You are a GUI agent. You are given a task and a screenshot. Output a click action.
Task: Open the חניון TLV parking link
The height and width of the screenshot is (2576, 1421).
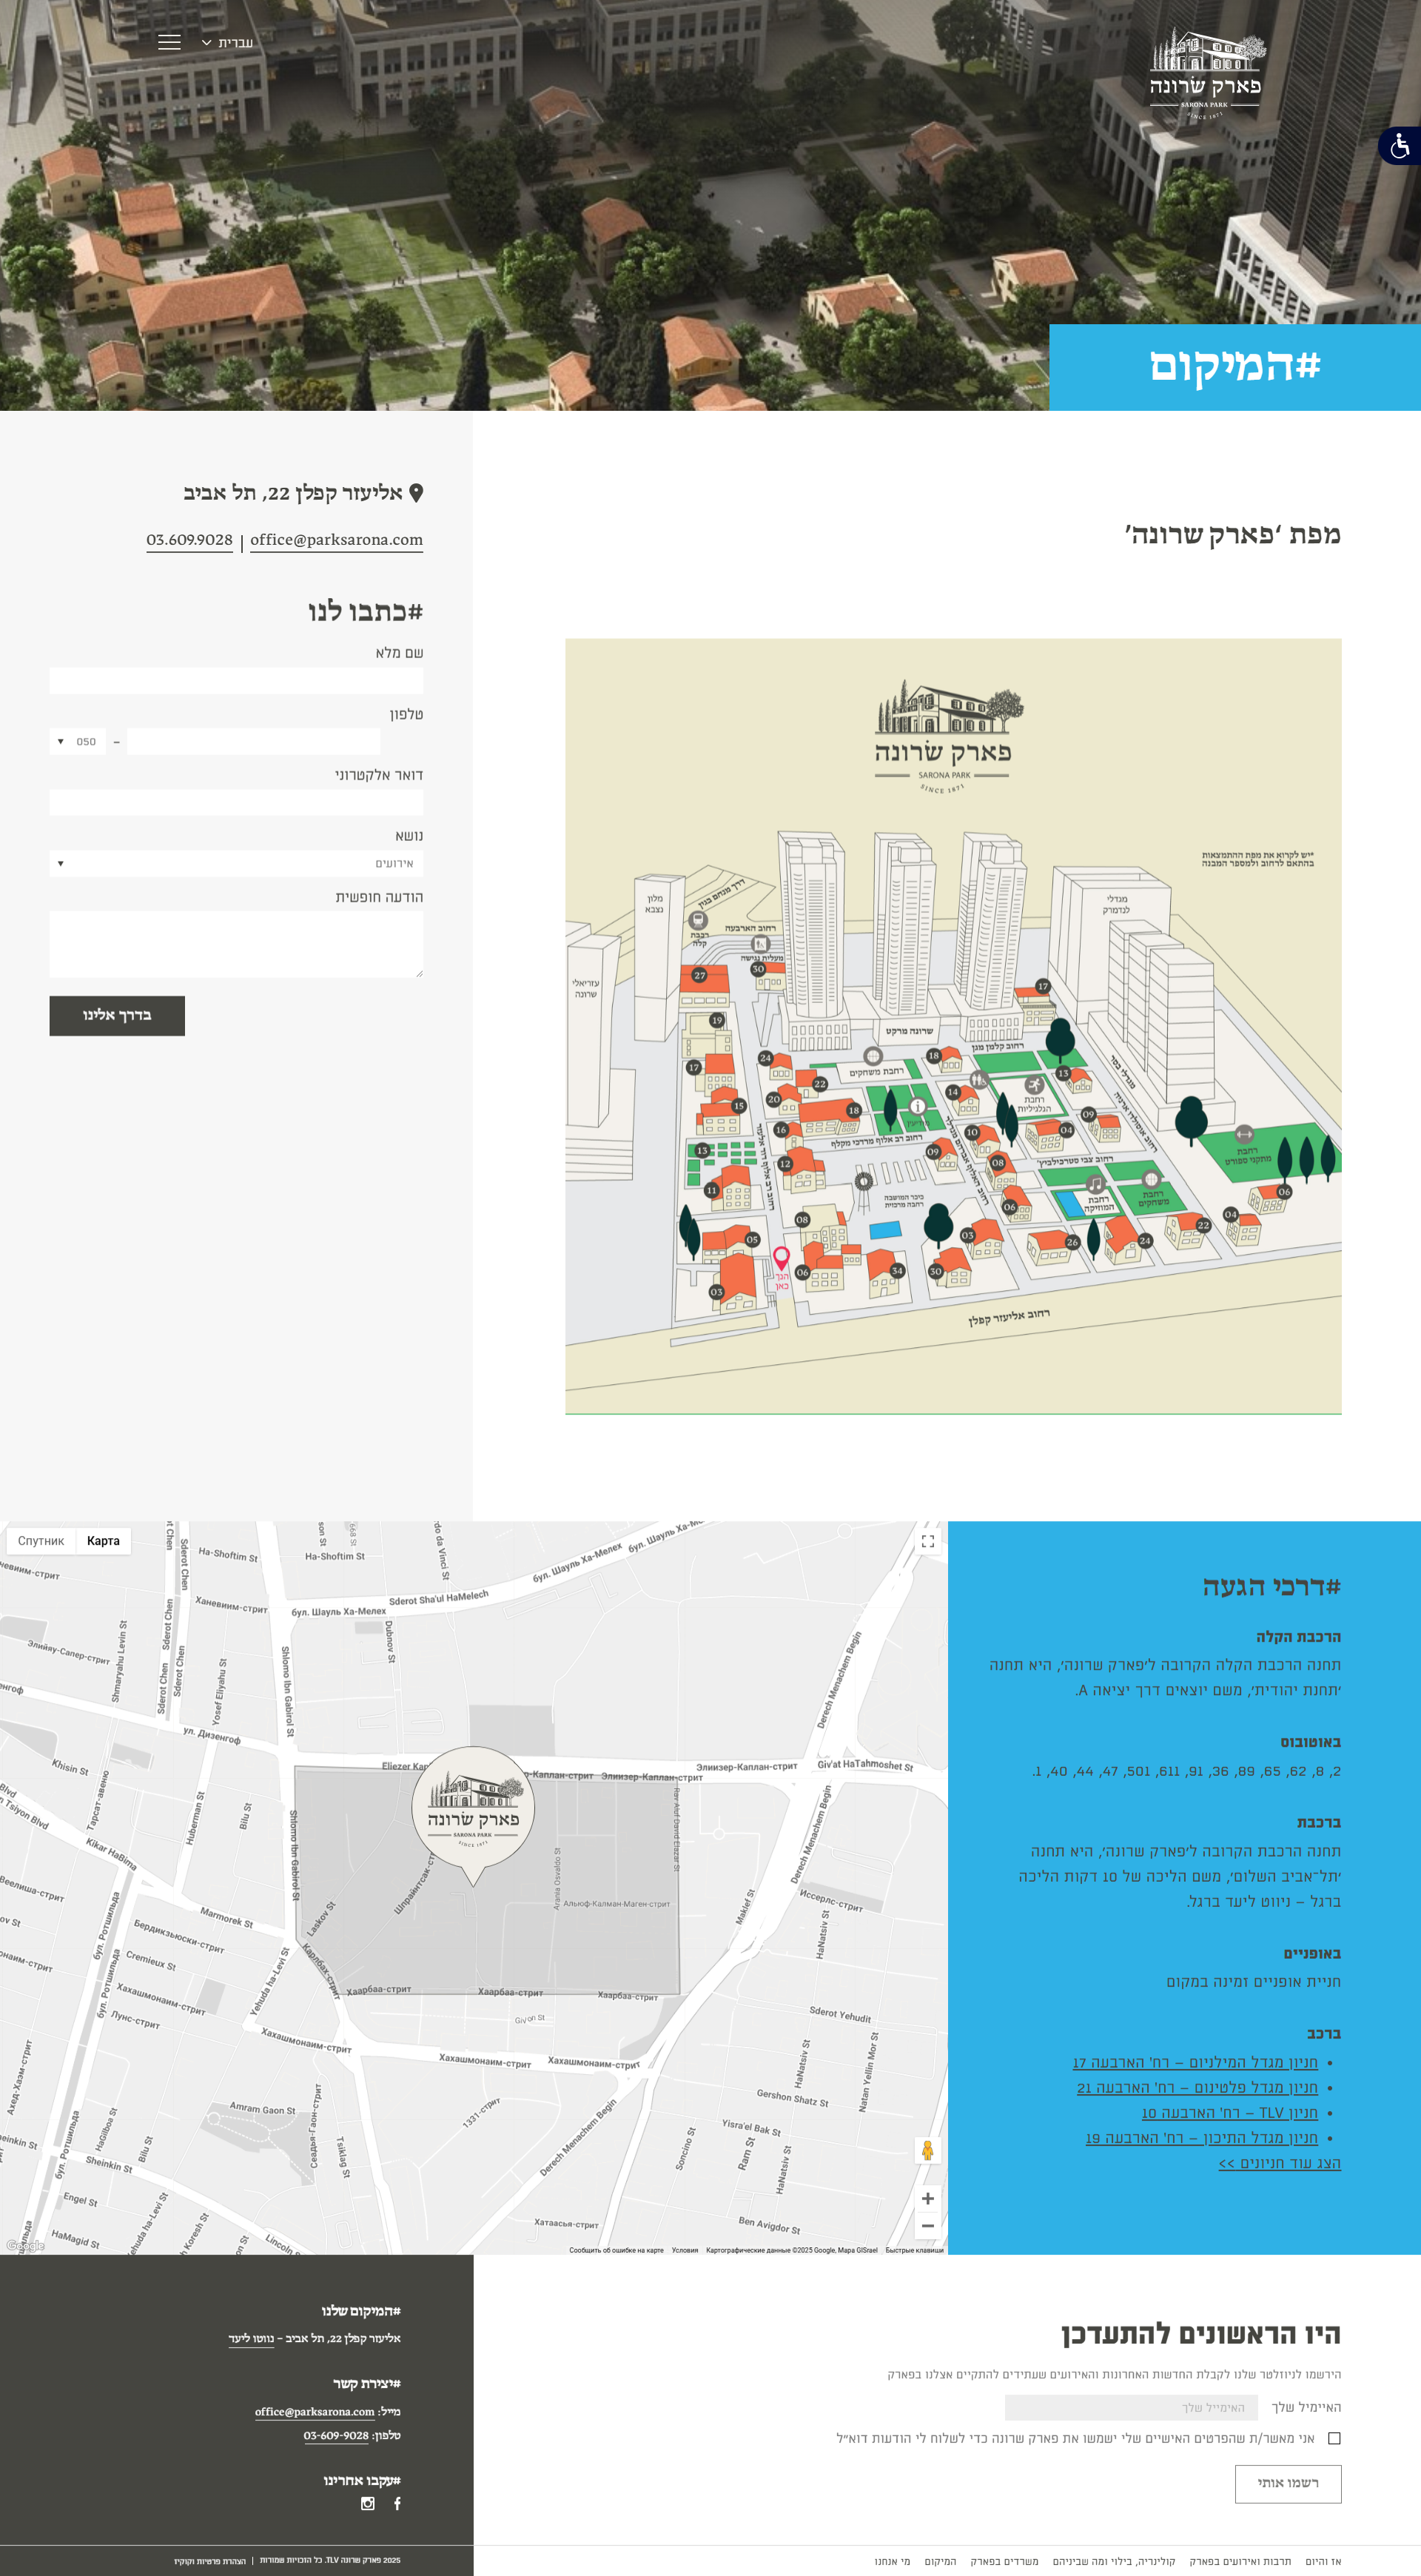click(x=1230, y=2112)
